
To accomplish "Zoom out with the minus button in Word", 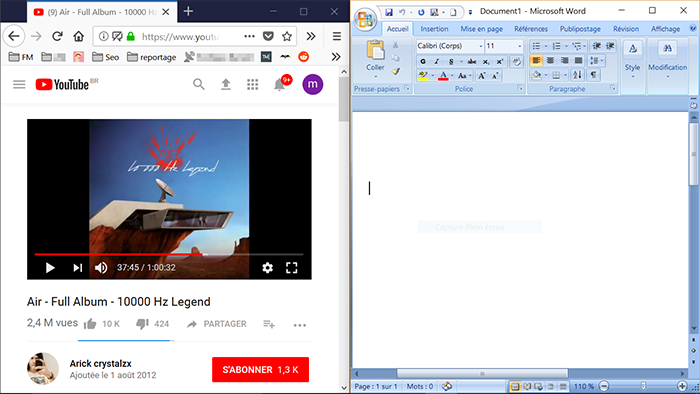I will coord(604,386).
